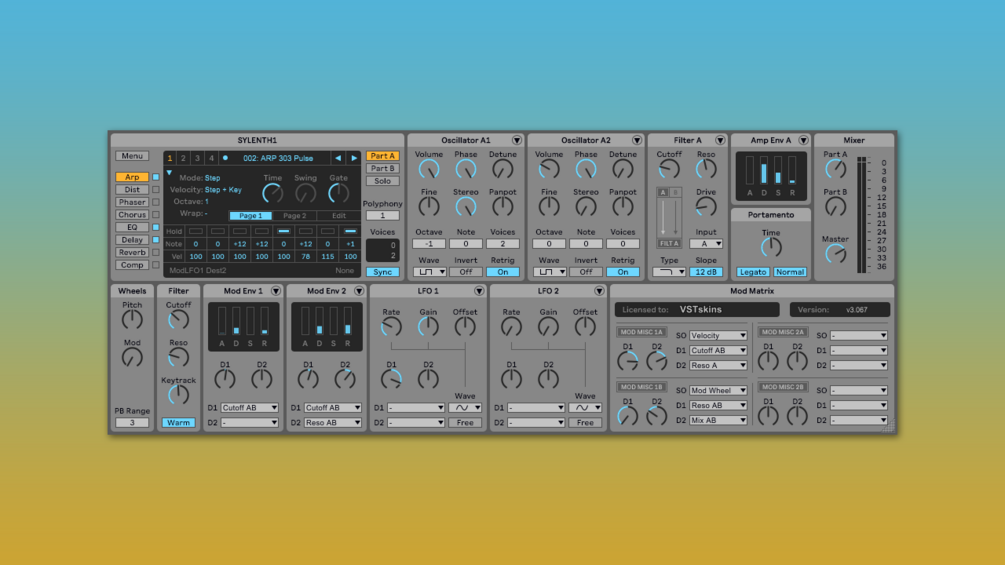Select the Delay effect tab

pyautogui.click(x=132, y=240)
